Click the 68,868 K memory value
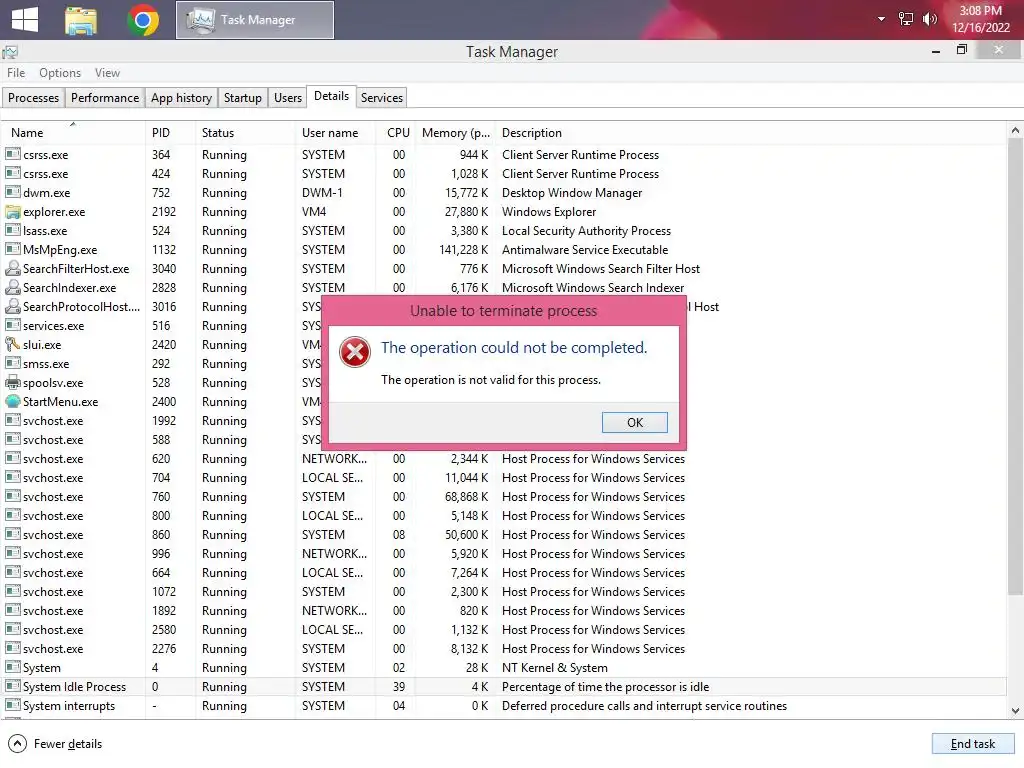1024x768 pixels. (466, 497)
